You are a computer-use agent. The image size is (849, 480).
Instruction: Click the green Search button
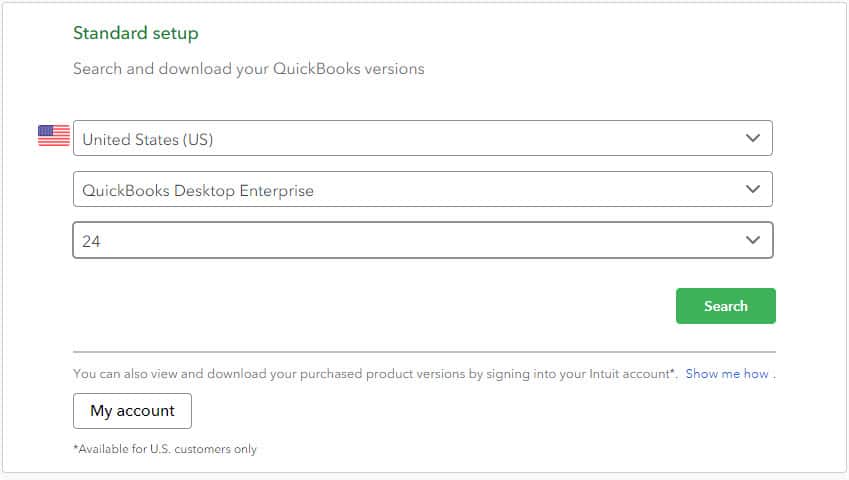(x=726, y=306)
